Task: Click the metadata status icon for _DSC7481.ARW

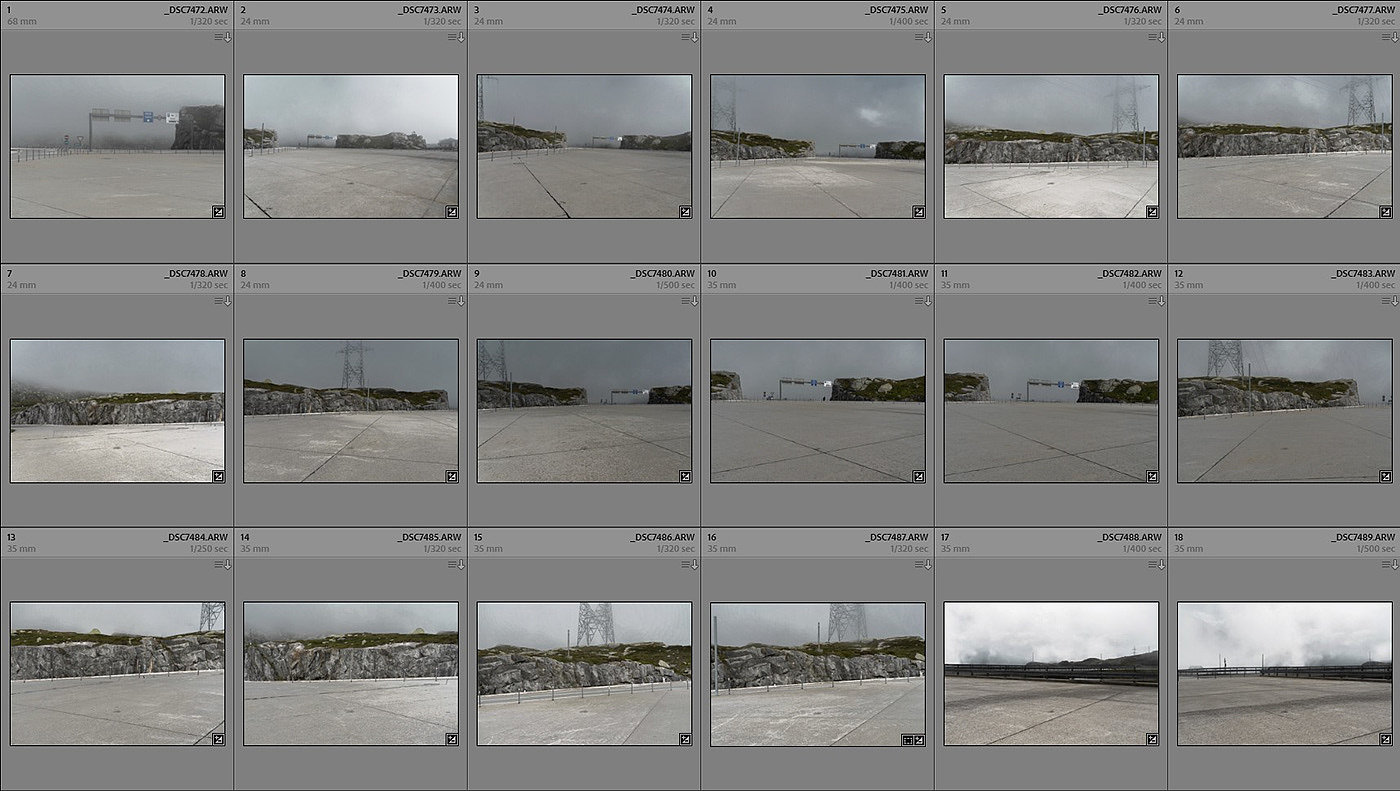Action: click(x=924, y=301)
